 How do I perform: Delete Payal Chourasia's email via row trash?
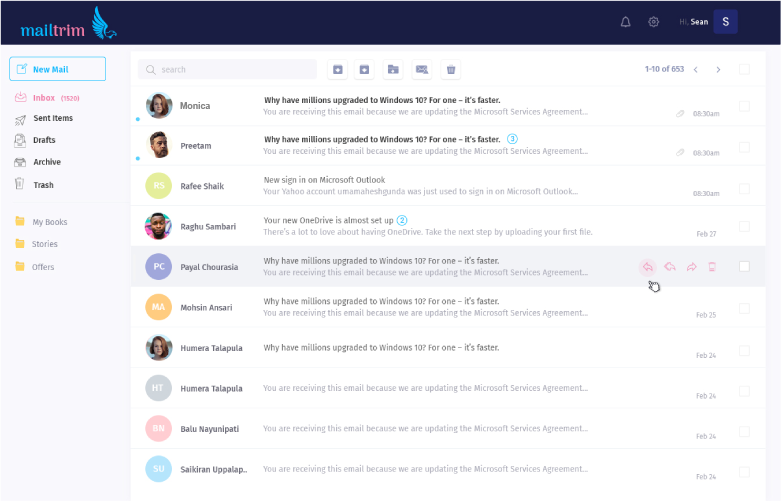coord(712,267)
